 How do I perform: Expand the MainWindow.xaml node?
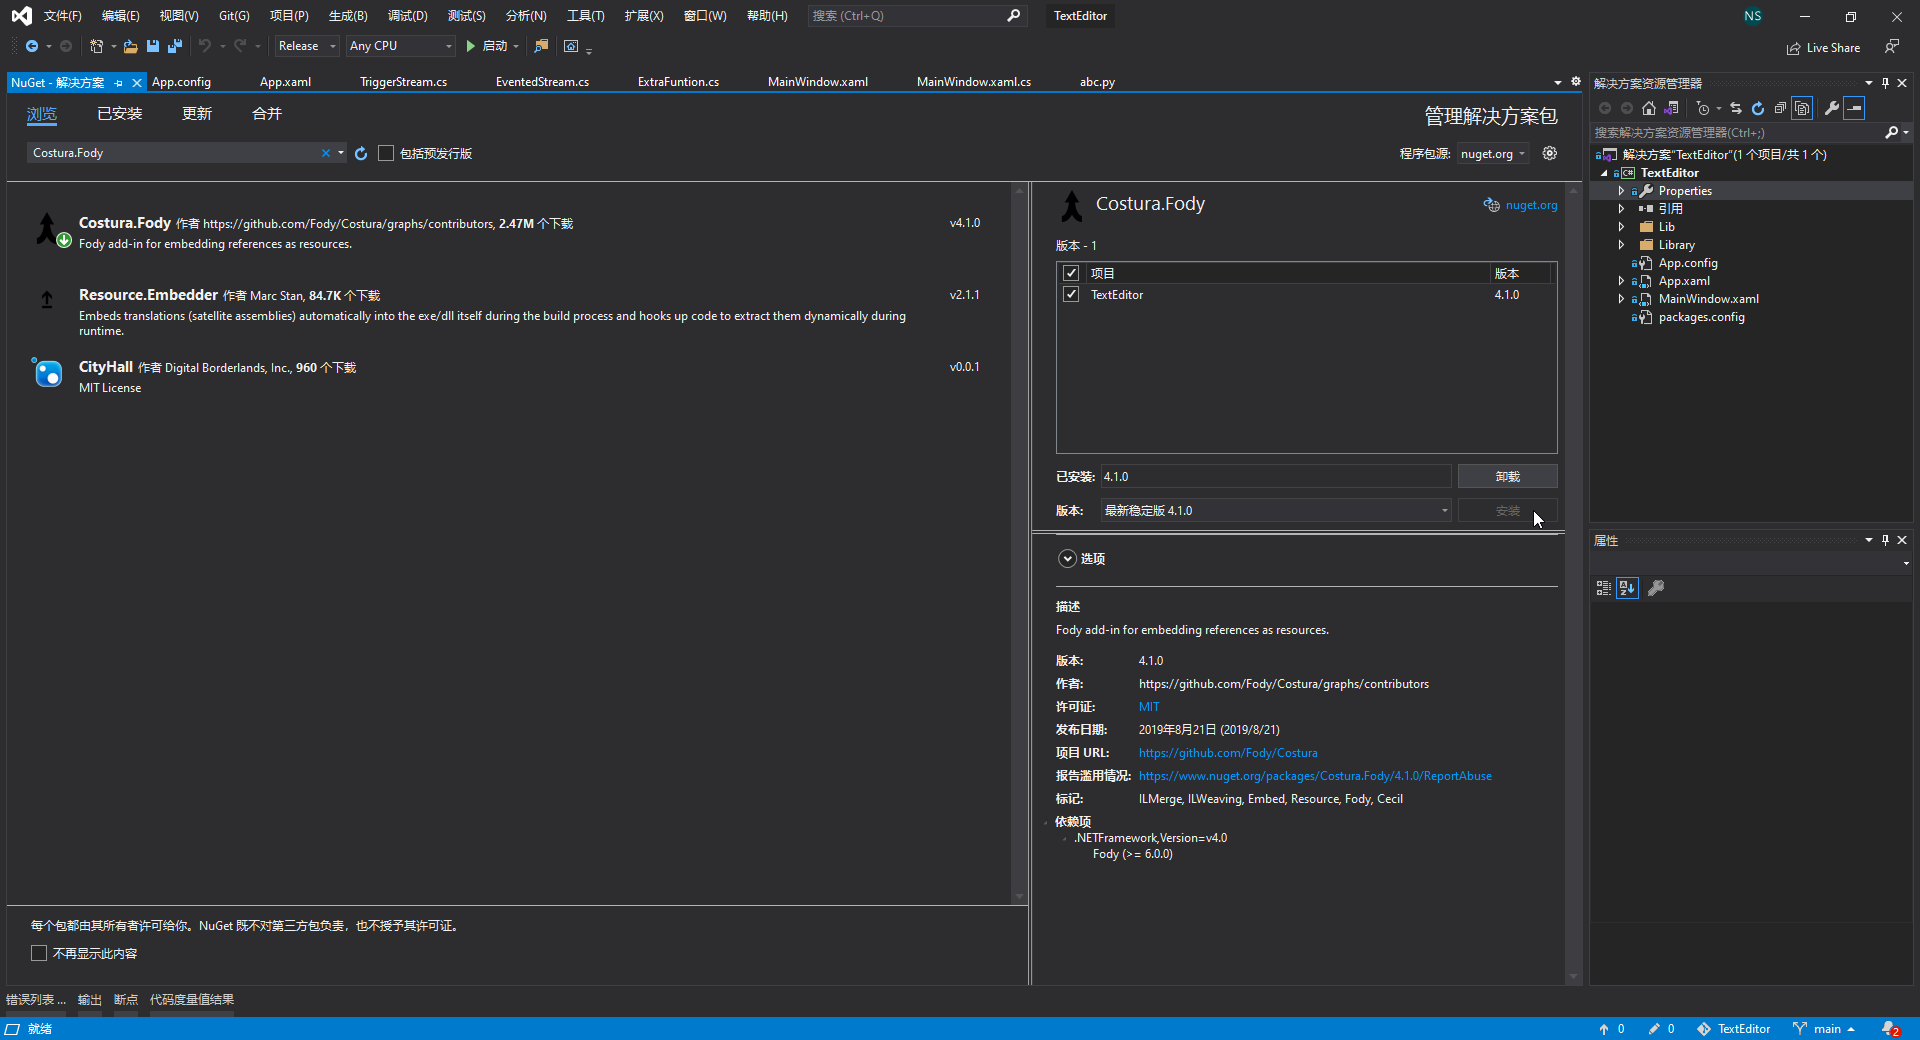coord(1621,299)
